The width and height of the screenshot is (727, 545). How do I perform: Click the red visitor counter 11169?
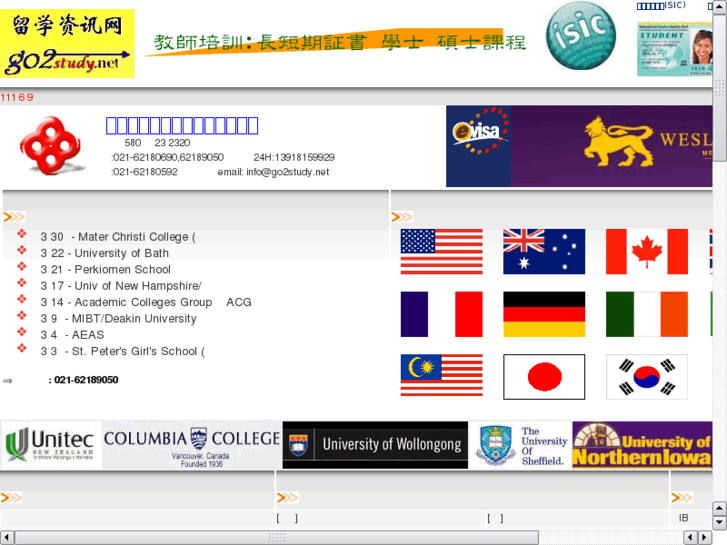17,97
